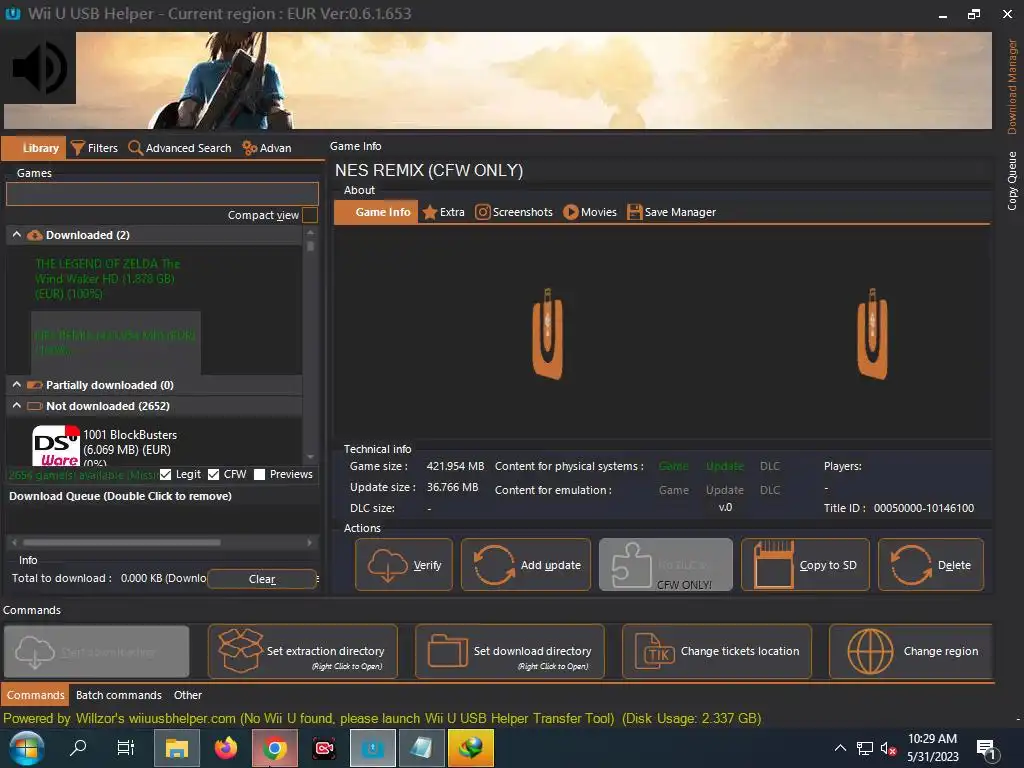Screen dimensions: 1024x768
Task: Click the Add update button
Action: (x=526, y=565)
